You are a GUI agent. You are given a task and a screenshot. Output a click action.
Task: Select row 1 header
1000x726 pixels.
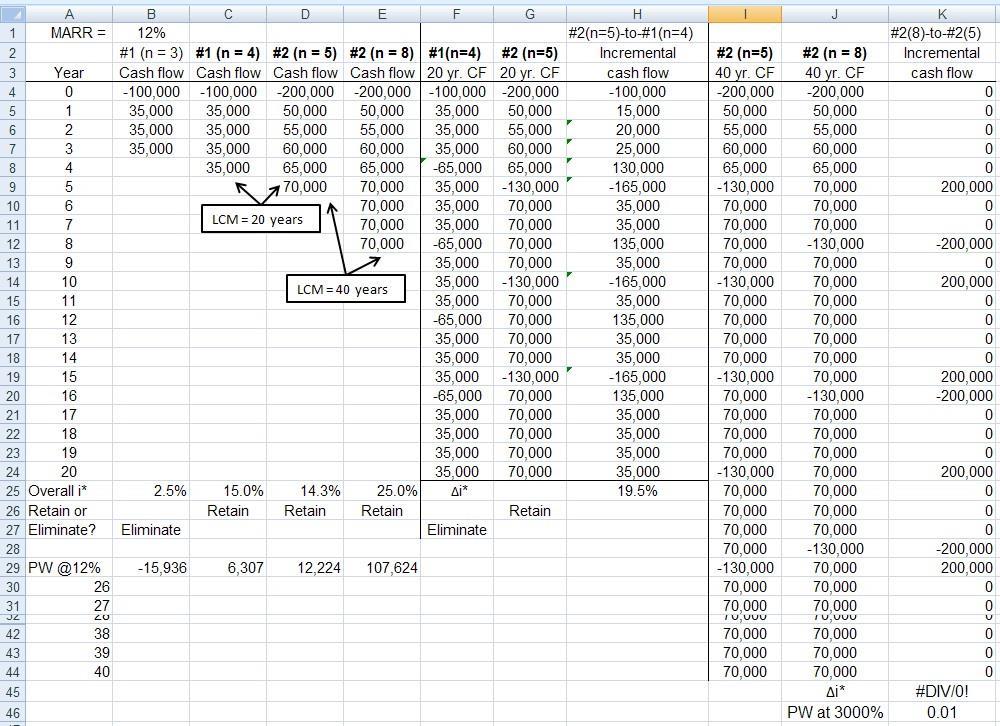(13, 33)
